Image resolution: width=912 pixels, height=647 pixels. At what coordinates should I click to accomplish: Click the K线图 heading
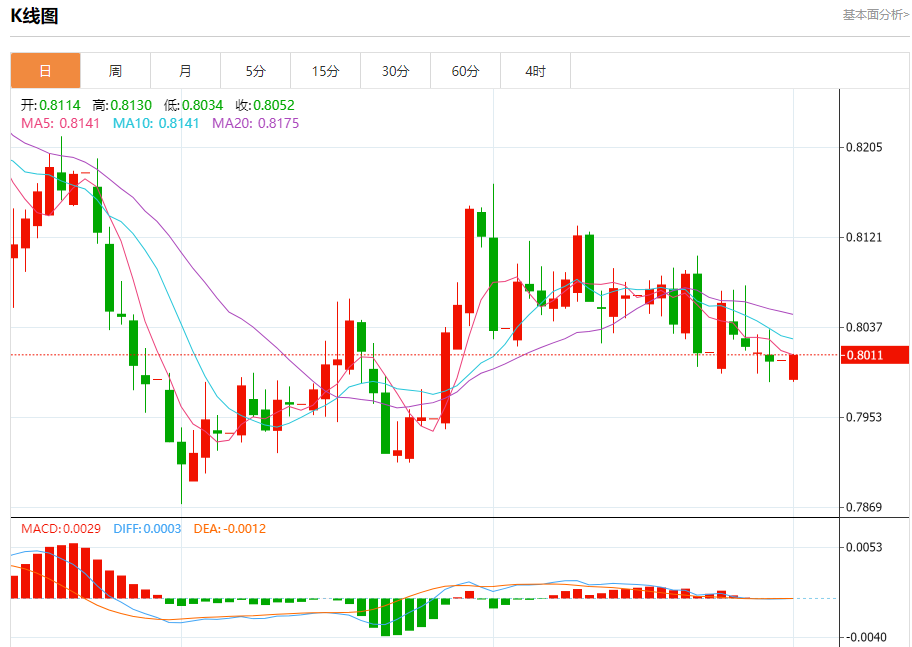click(x=34, y=16)
